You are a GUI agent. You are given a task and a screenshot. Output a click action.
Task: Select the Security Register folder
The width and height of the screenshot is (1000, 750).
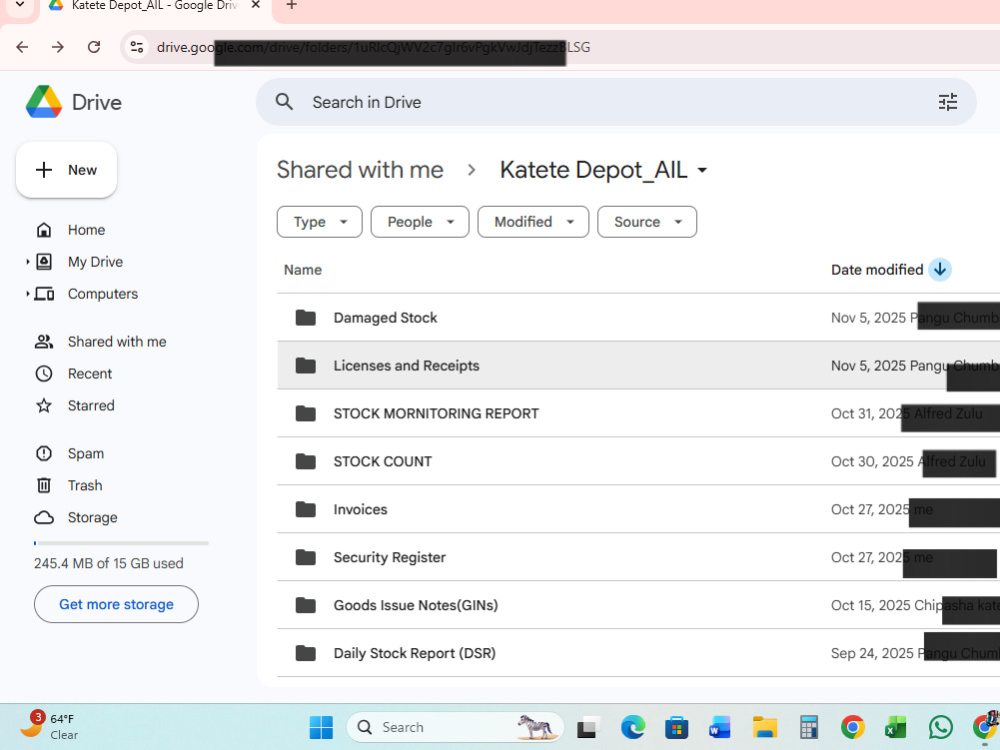[638, 557]
